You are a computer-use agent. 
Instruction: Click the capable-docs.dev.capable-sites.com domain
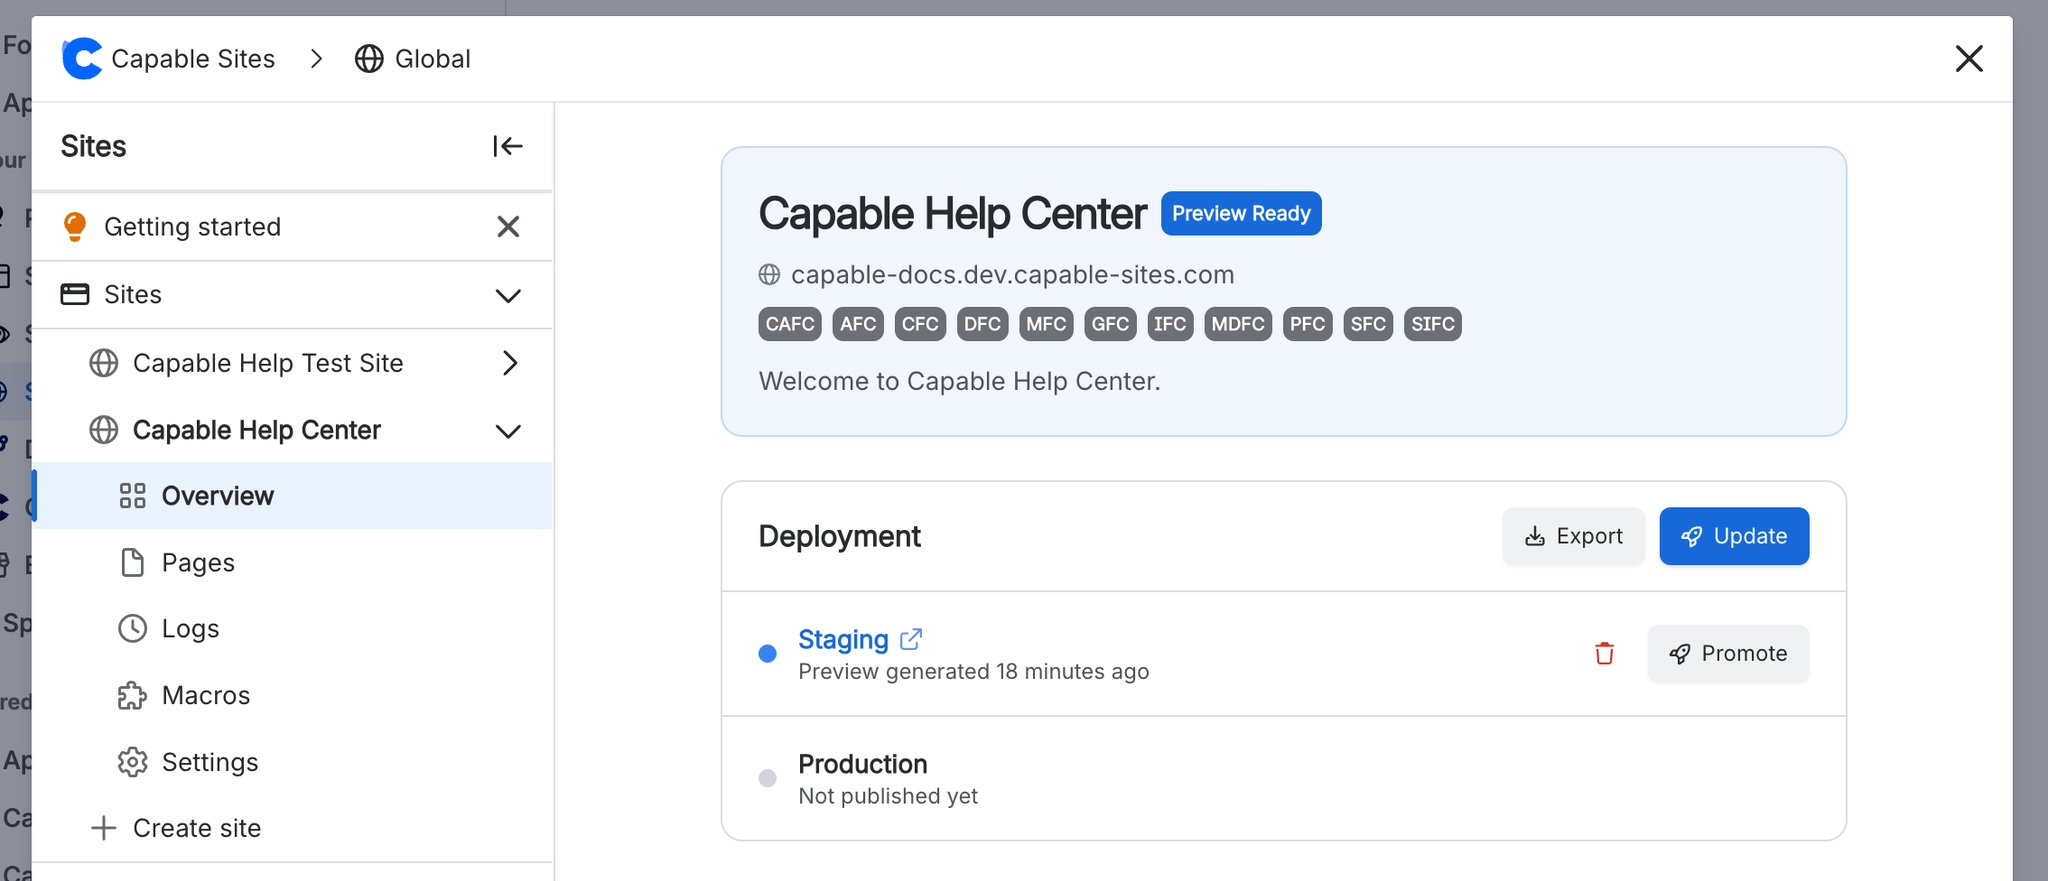click(1012, 275)
